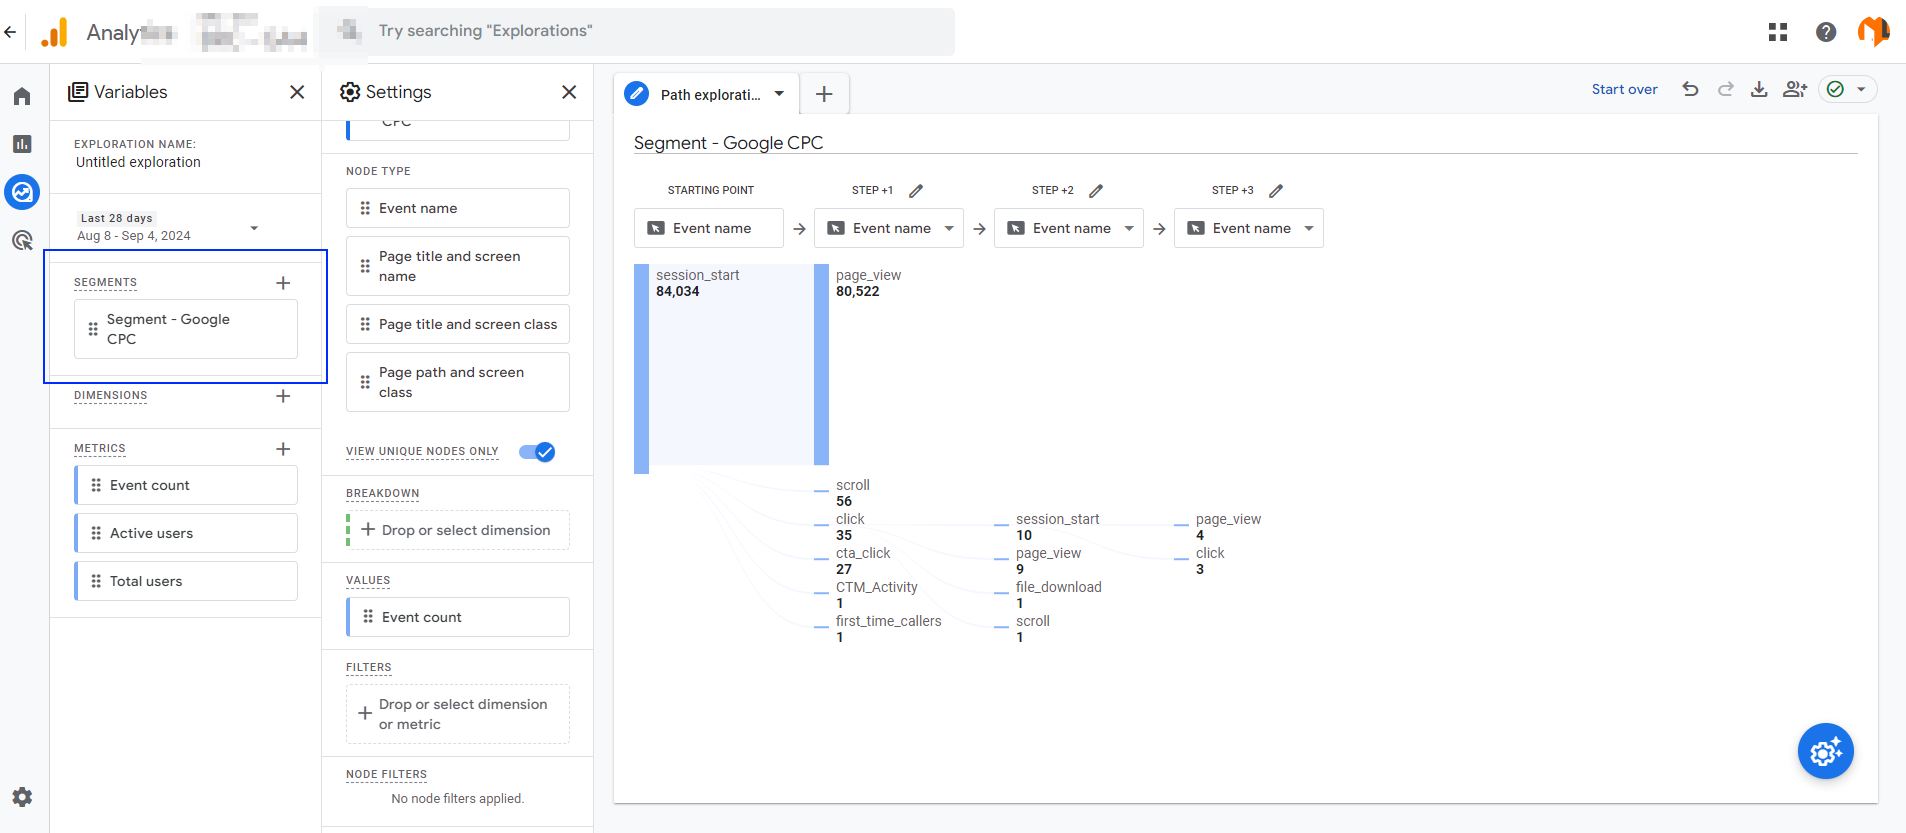The width and height of the screenshot is (1906, 833).
Task: Add a new metric with plus icon
Action: pyautogui.click(x=283, y=449)
